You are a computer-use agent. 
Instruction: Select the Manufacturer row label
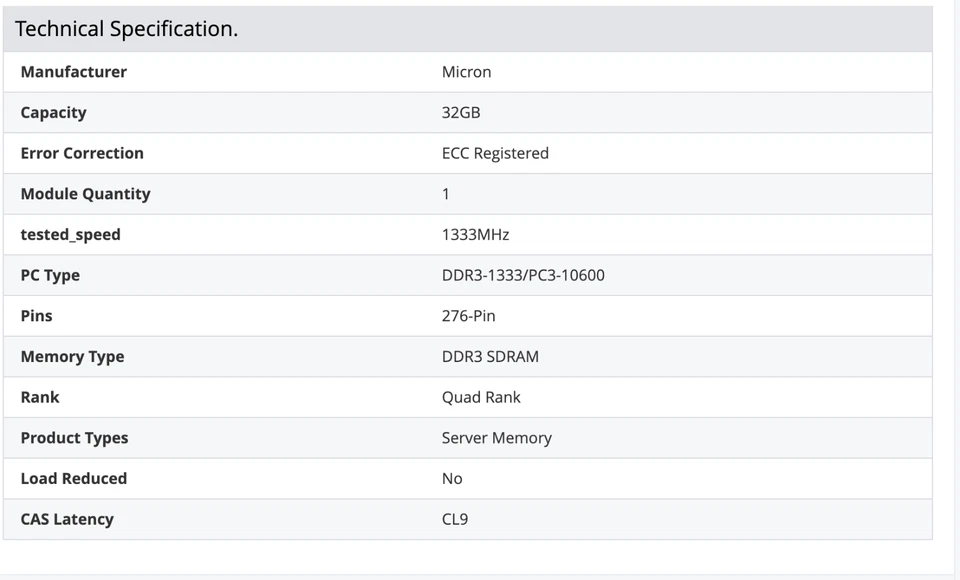pos(73,71)
